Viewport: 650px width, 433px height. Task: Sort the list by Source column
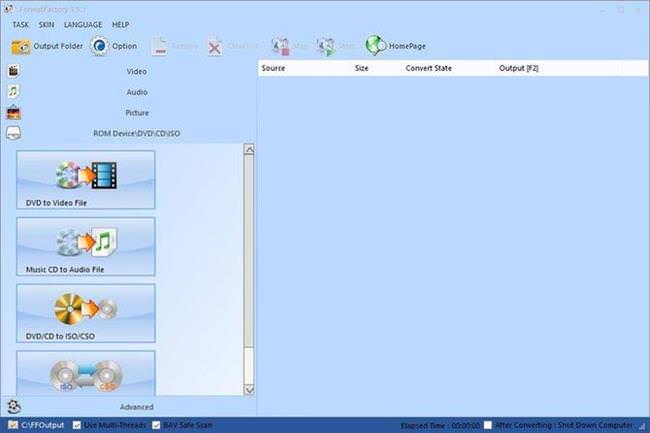[x=305, y=68]
